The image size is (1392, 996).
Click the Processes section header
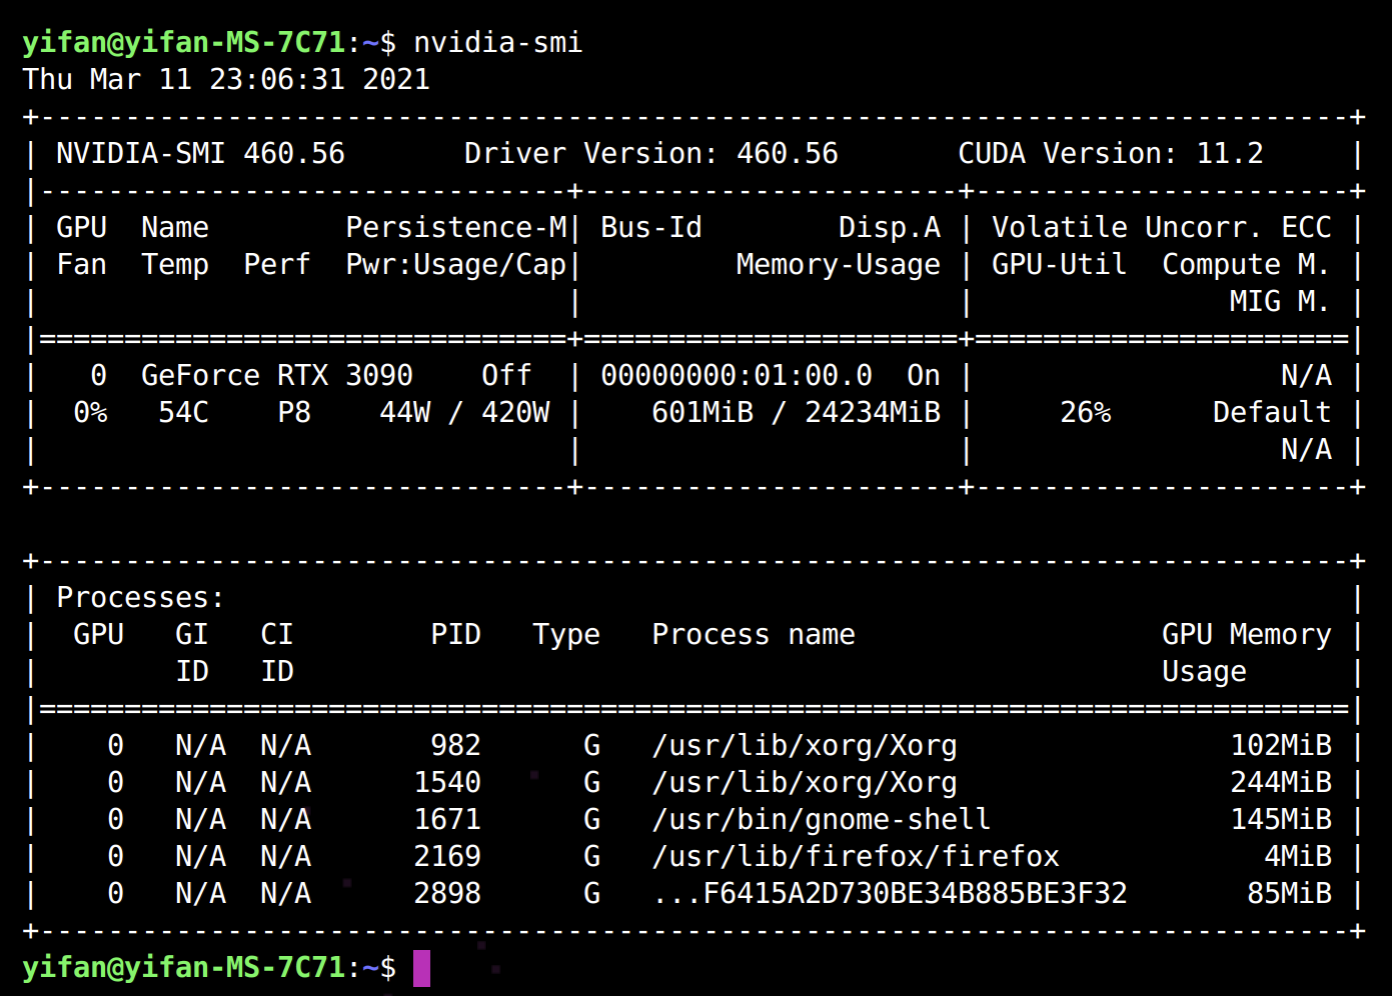(x=138, y=597)
